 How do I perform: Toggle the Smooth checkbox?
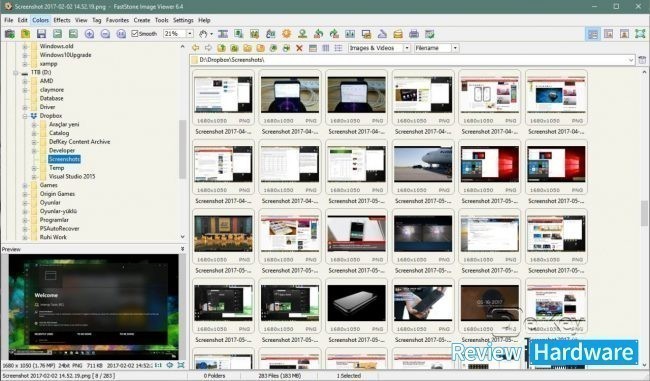click(135, 34)
